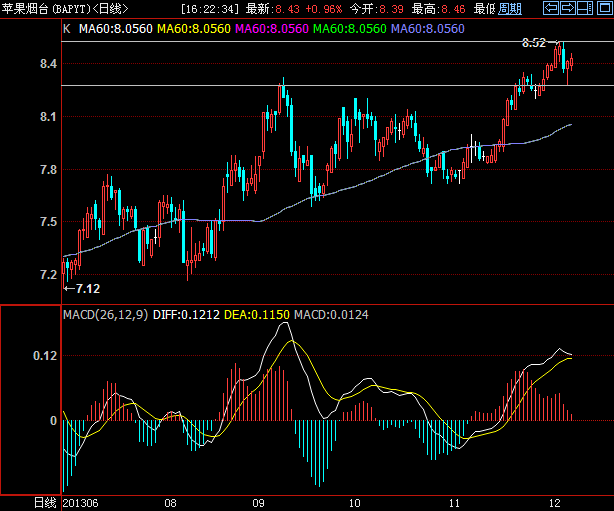Image resolution: width=614 pixels, height=511 pixels.
Task: Click the DEA:0.1150 value
Action: (x=257, y=314)
